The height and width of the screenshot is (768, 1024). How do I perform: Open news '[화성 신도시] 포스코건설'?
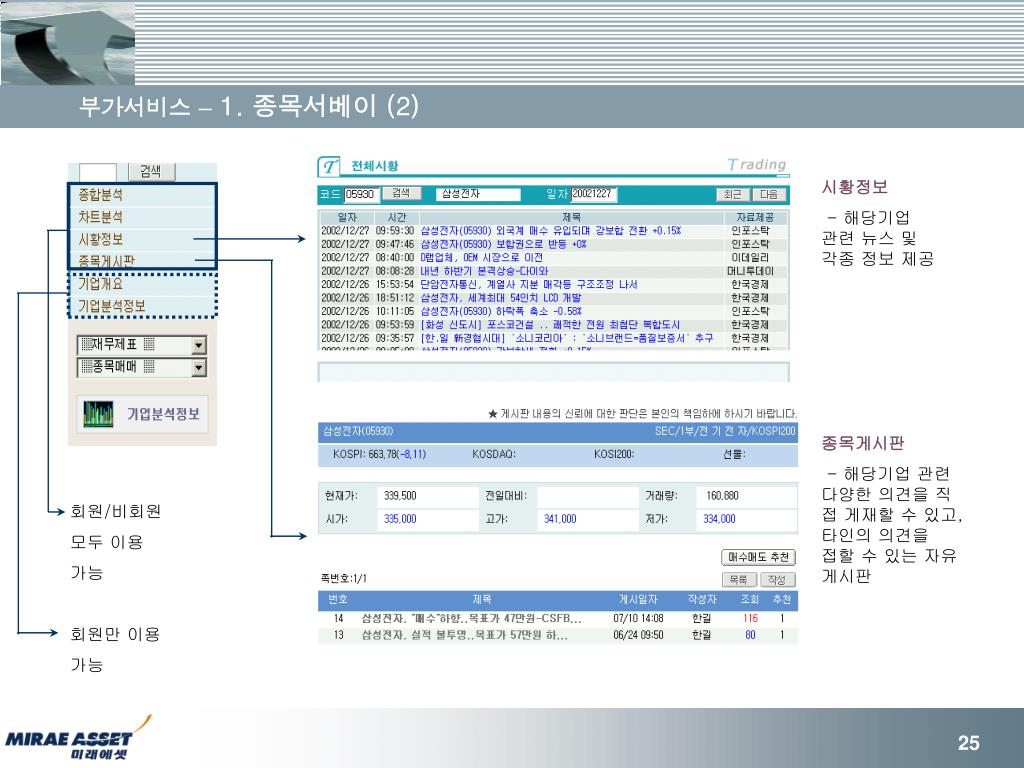(x=550, y=325)
